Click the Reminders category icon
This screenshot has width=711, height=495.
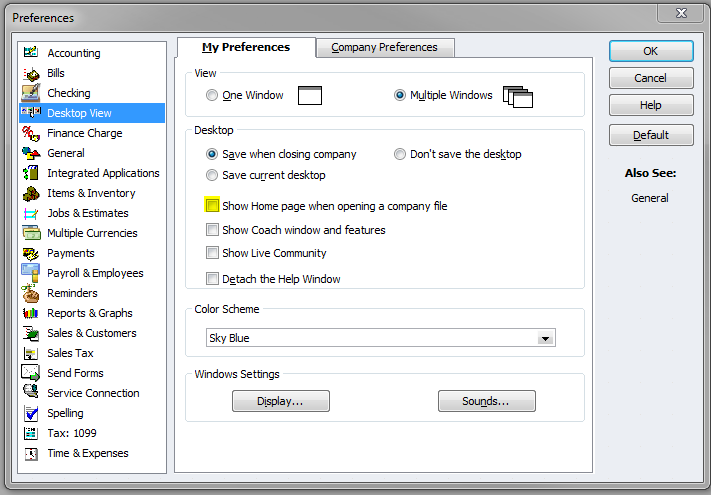coord(31,293)
